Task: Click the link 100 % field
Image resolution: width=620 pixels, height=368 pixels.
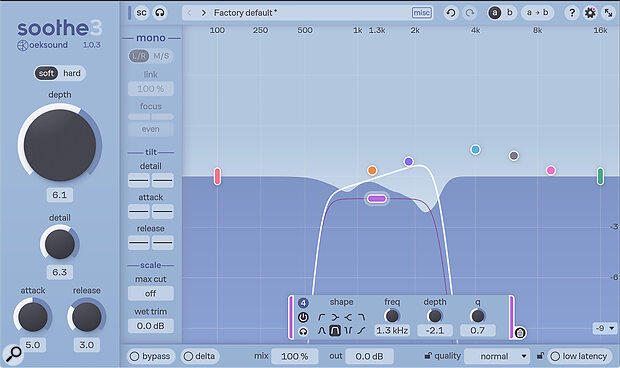Action: coord(151,89)
